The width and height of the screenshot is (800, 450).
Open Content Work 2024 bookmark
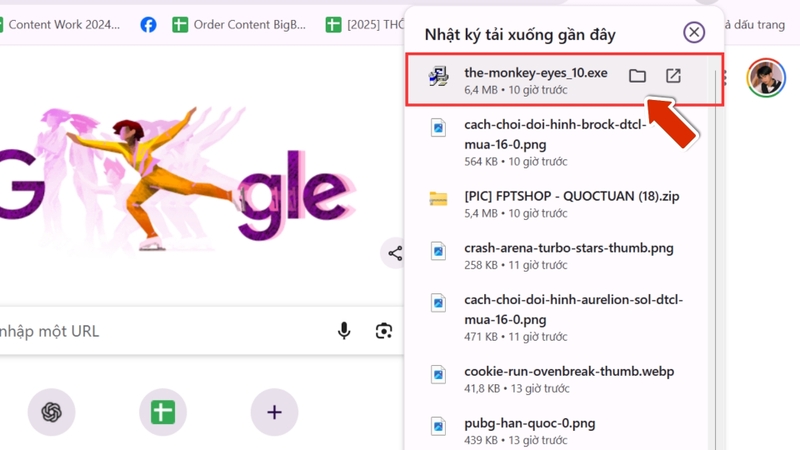60,24
